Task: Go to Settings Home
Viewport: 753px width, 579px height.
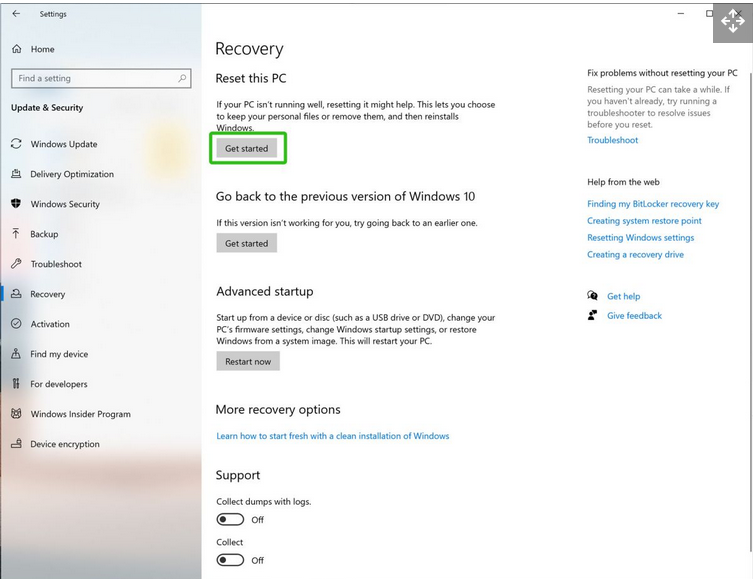Action: [42, 49]
